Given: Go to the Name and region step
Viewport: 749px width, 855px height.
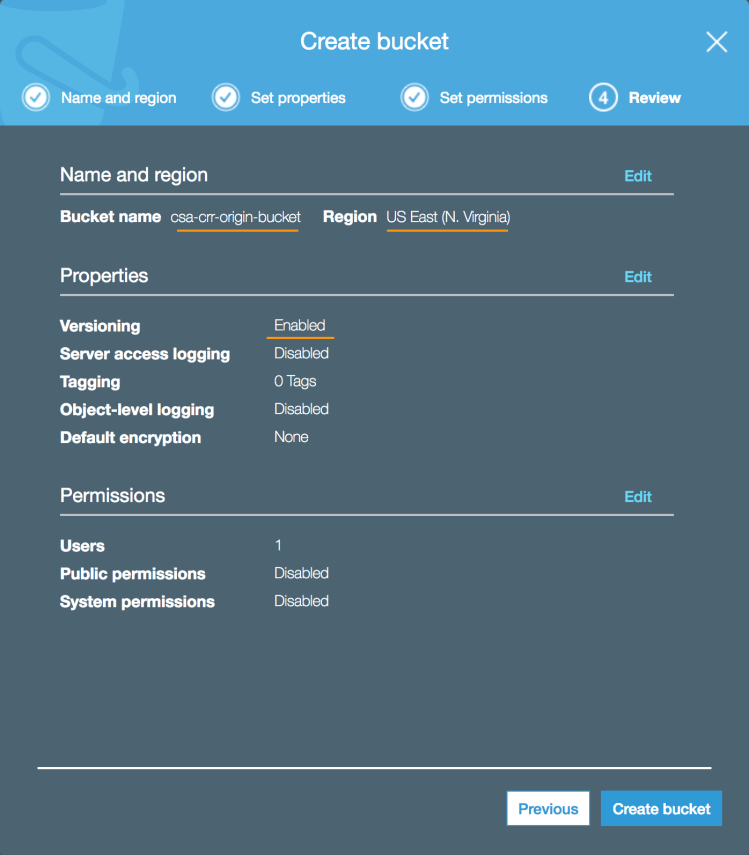Looking at the screenshot, I should 118,98.
